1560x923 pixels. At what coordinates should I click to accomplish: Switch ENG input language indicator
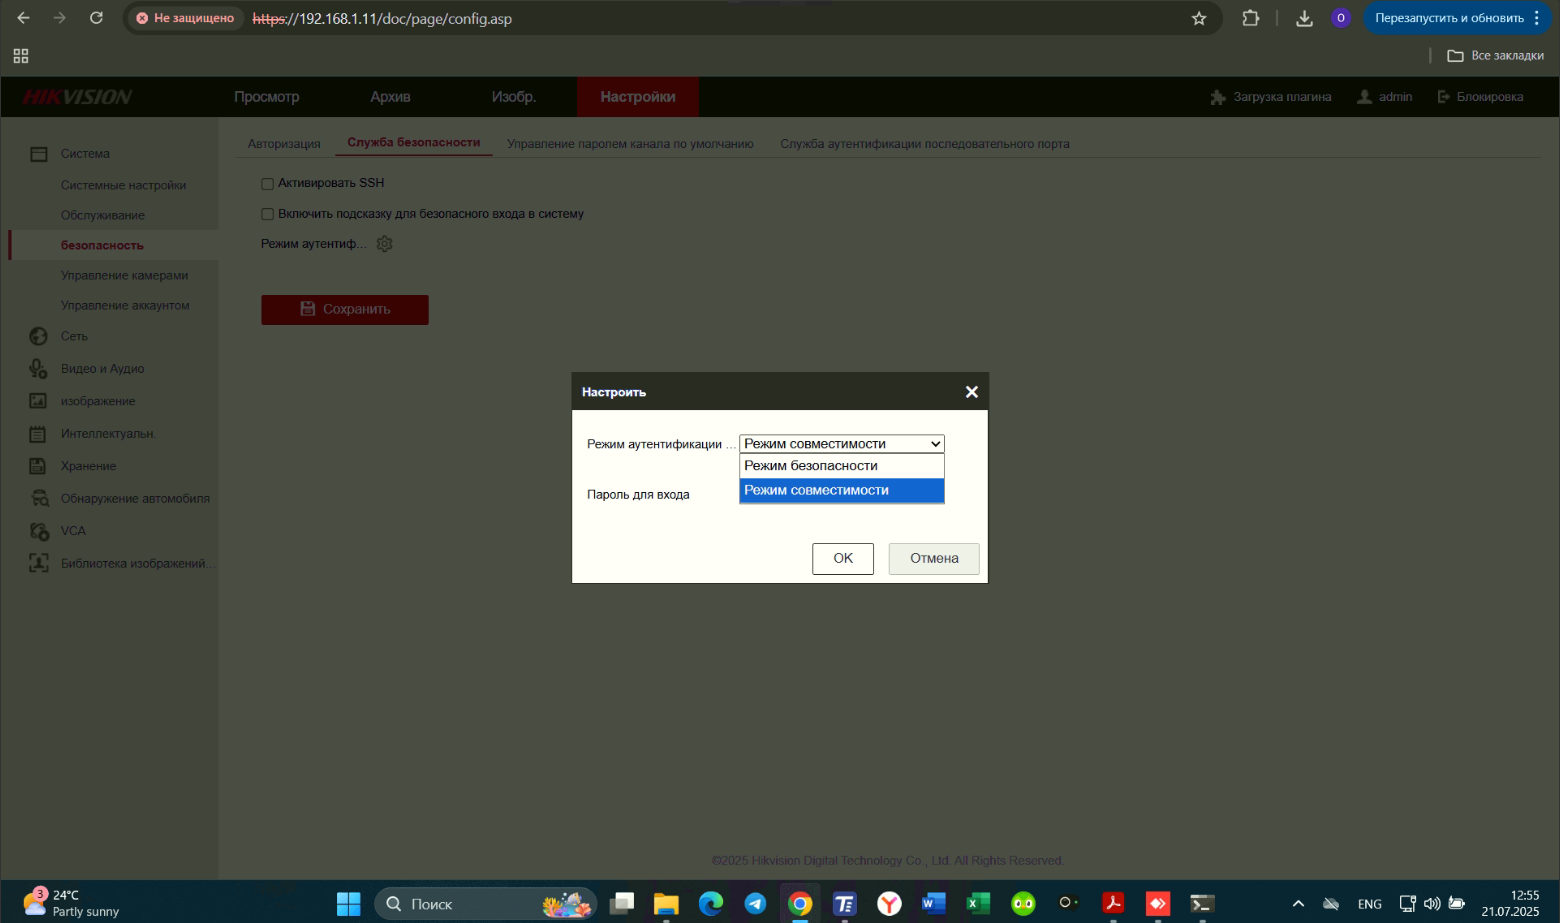click(1370, 904)
